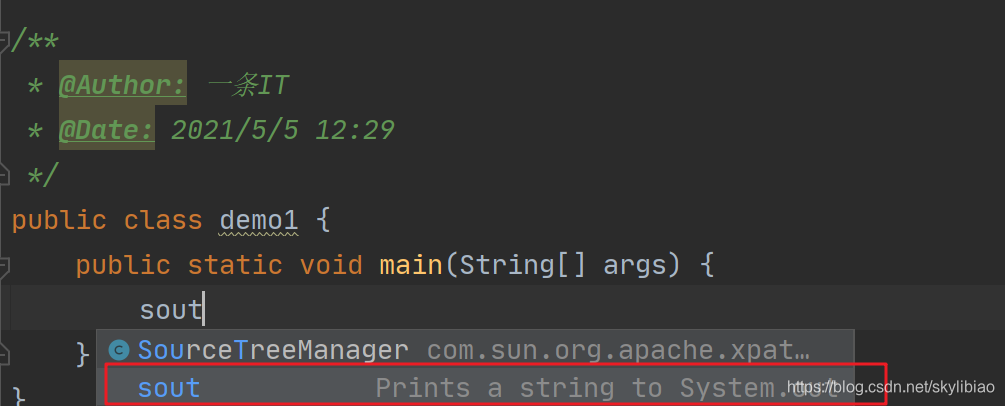The height and width of the screenshot is (406, 1005).
Task: Click the 一条IT author name text
Action: (249, 85)
